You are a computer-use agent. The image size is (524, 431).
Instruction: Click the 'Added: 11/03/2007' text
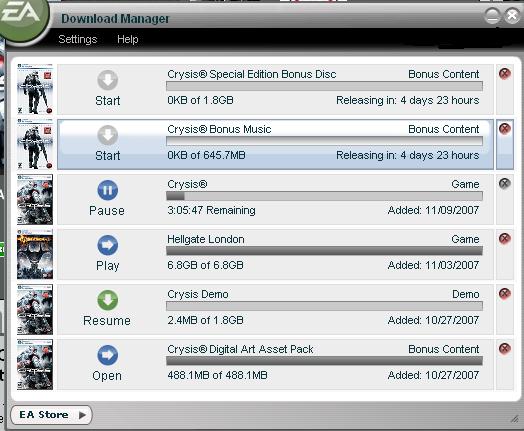[x=433, y=265]
